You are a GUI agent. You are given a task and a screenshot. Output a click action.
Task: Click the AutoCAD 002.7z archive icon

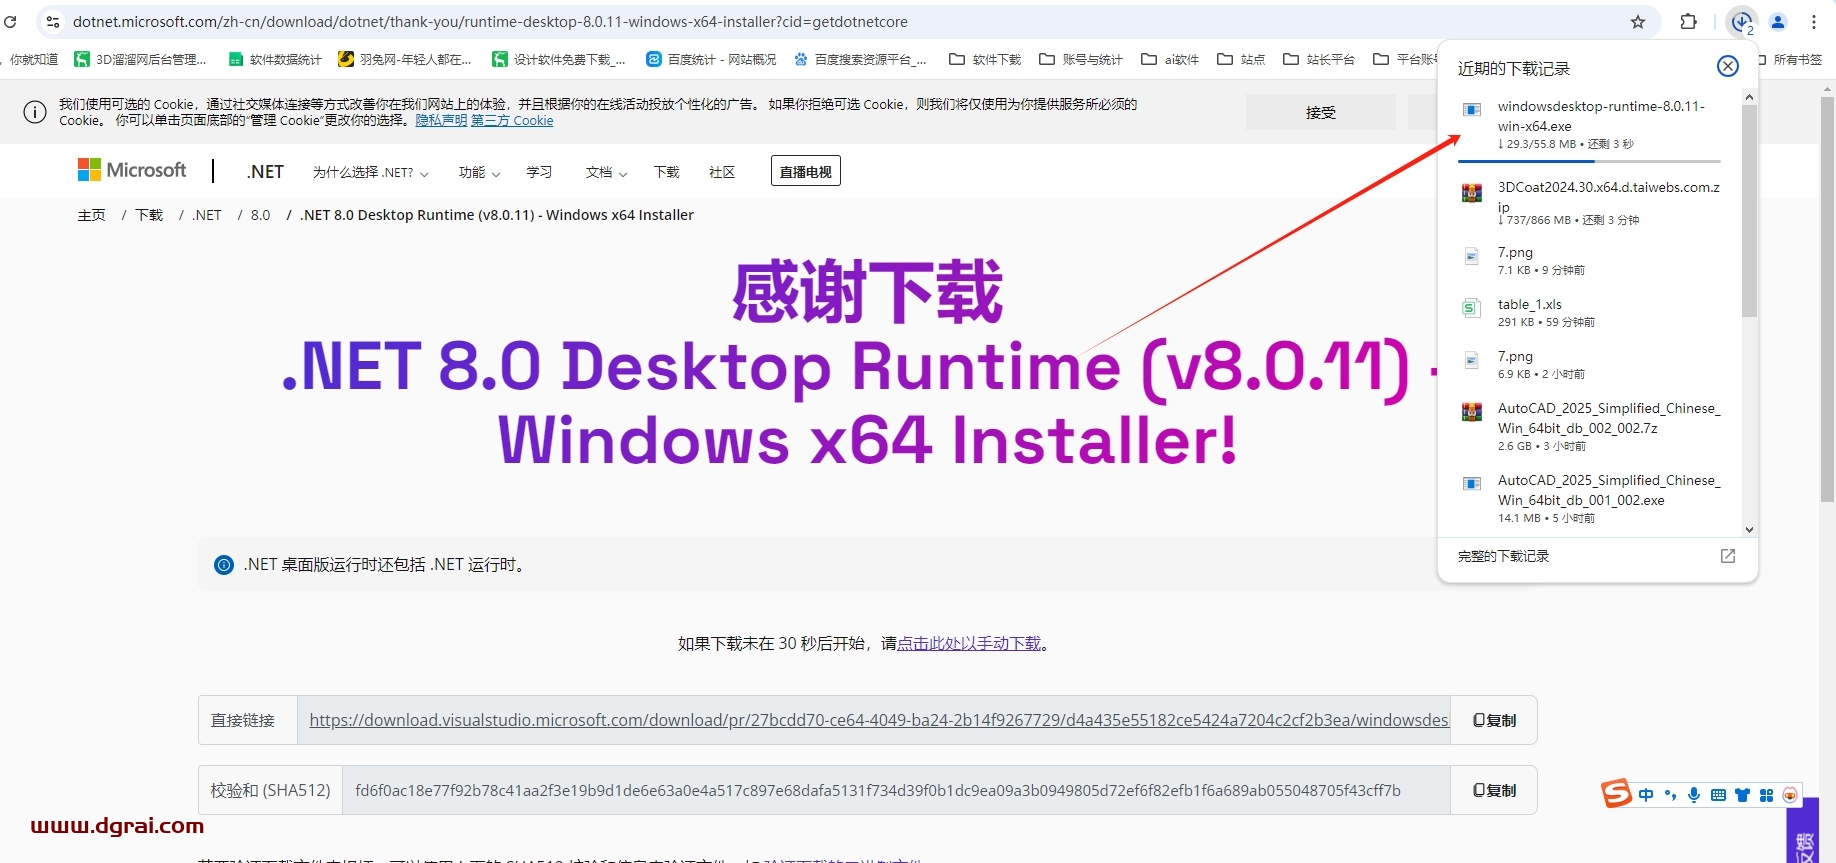click(1472, 411)
